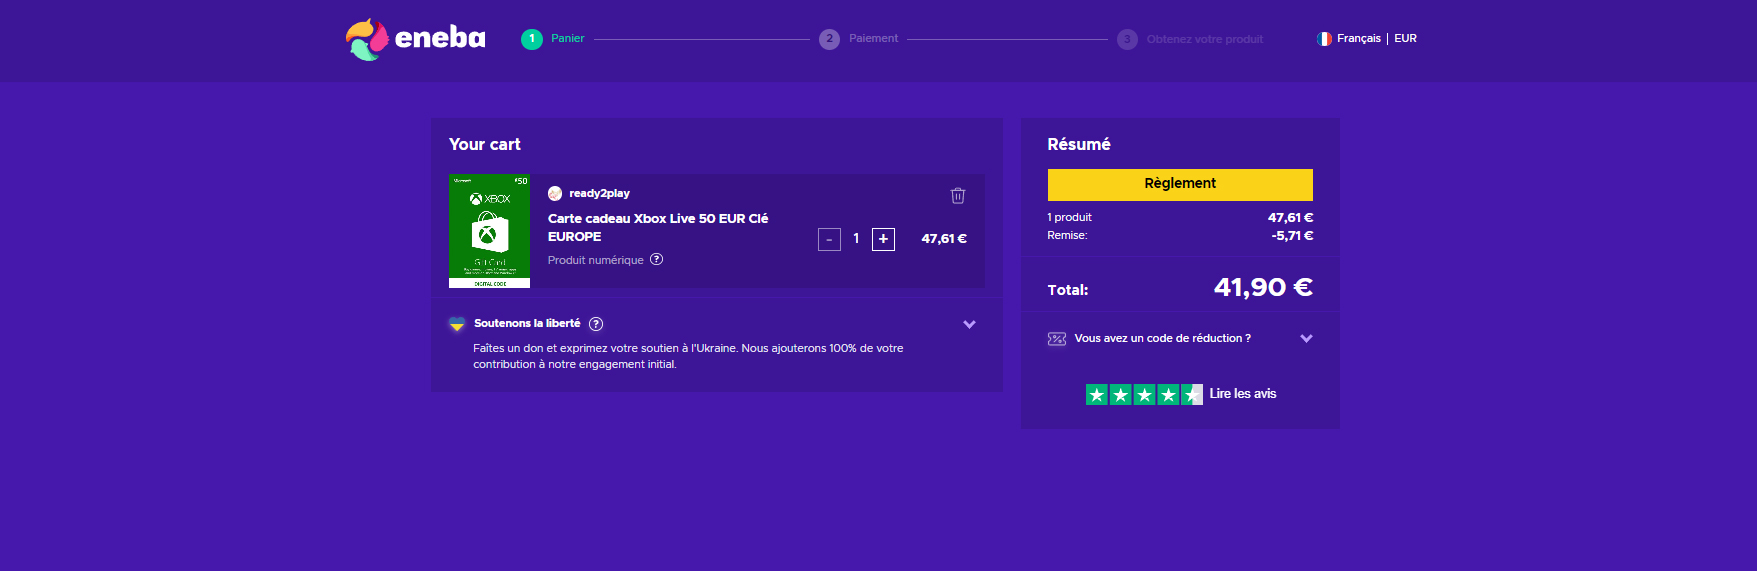Image resolution: width=1757 pixels, height=571 pixels.
Task: Click the help icon beside Produit numérique
Action: point(656,260)
